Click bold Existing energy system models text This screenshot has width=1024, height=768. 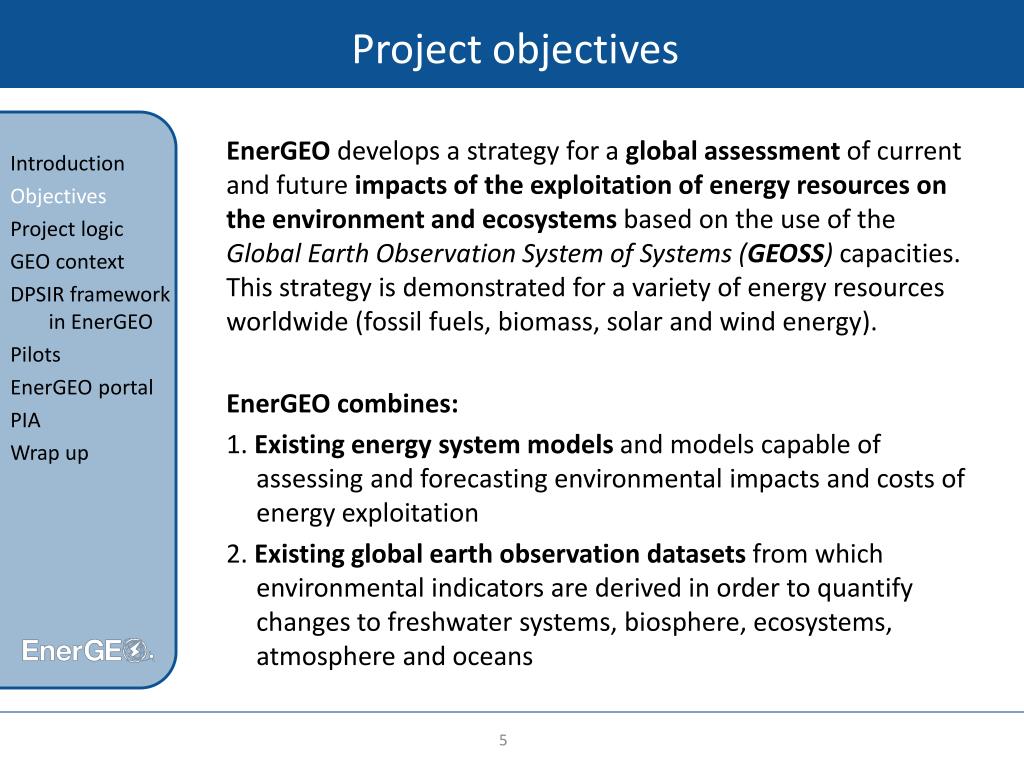434,445
